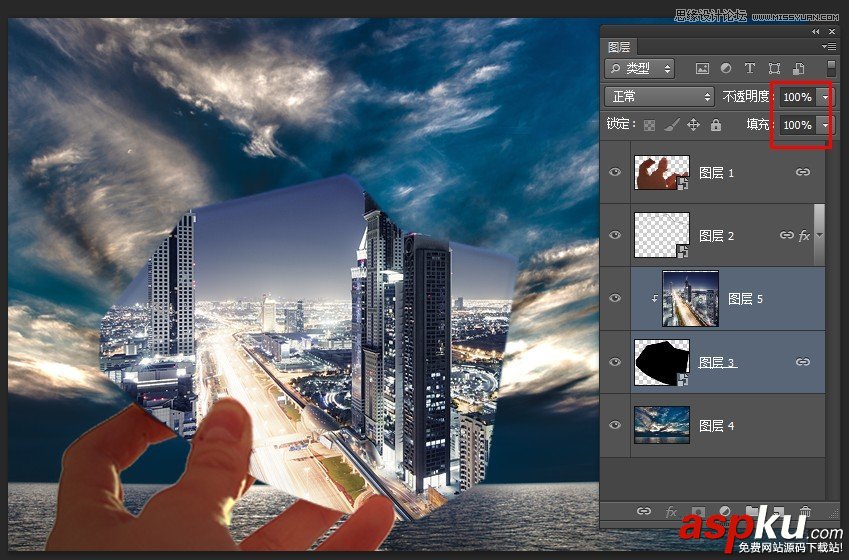Click opacity 100% value field

pos(798,97)
